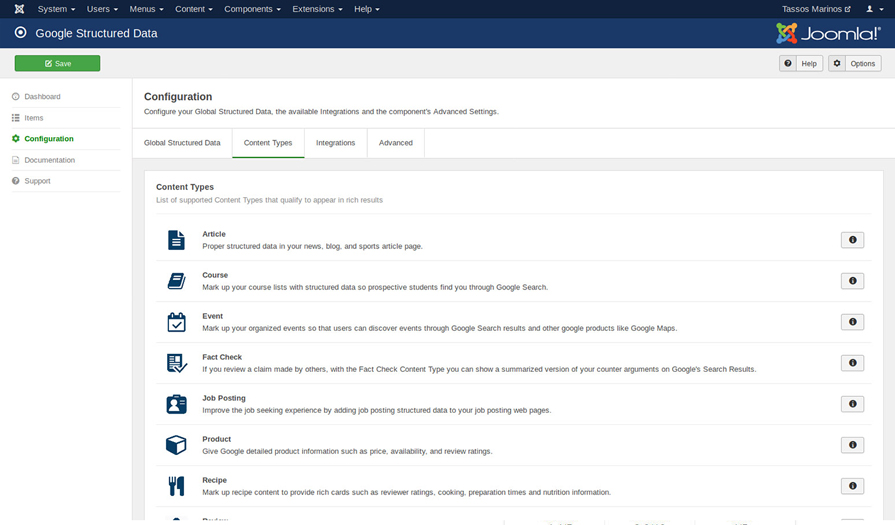Click the Options gear icon button

[837, 63]
